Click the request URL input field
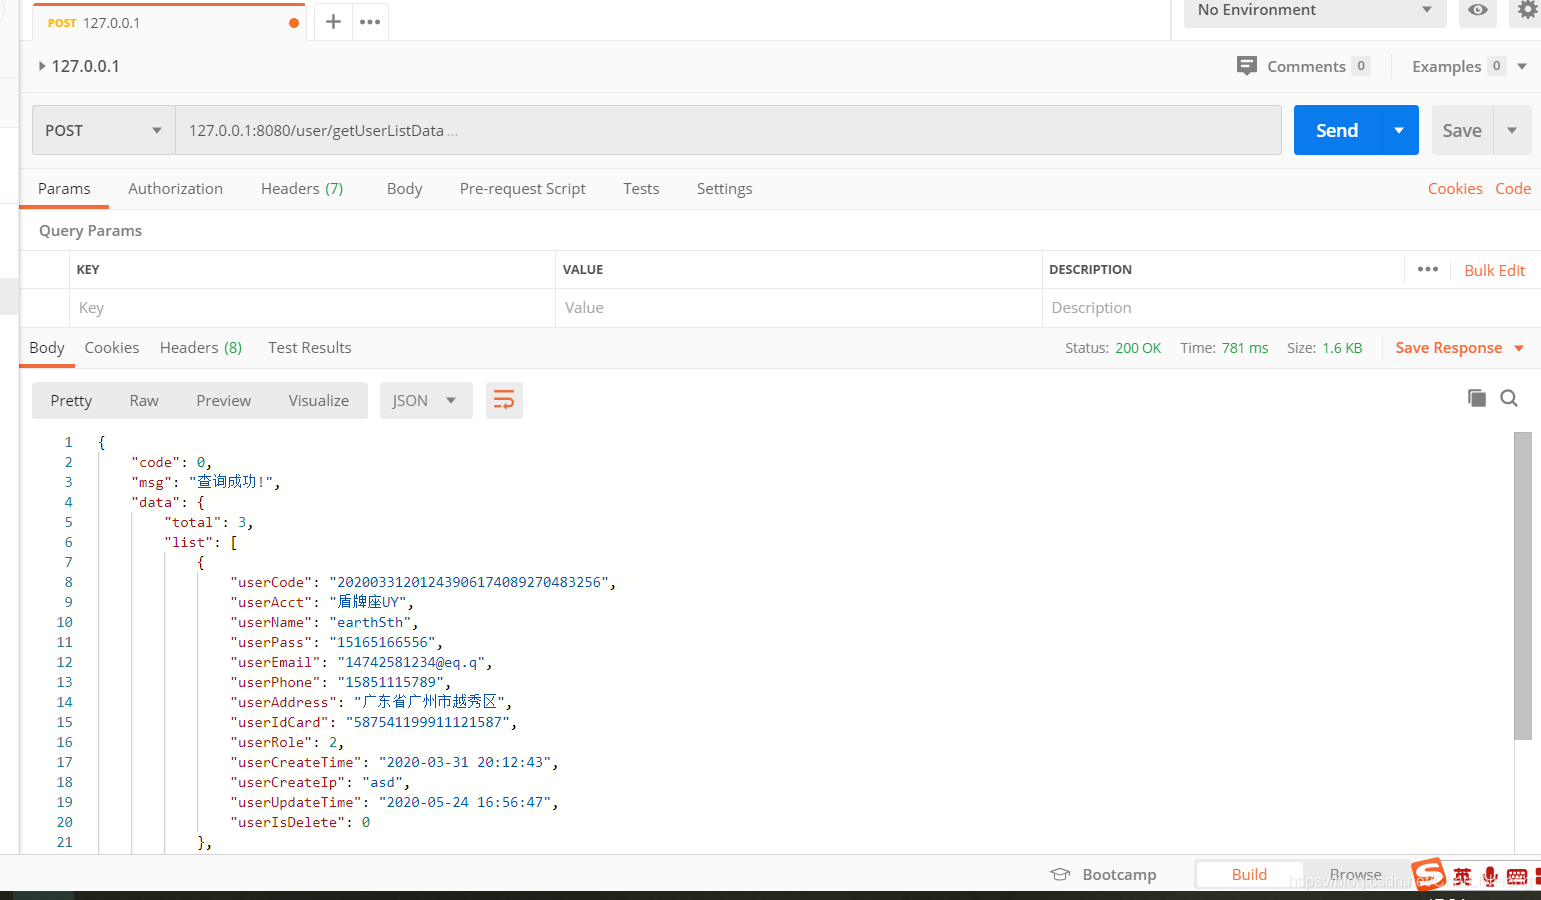The image size is (1541, 900). [x=728, y=130]
